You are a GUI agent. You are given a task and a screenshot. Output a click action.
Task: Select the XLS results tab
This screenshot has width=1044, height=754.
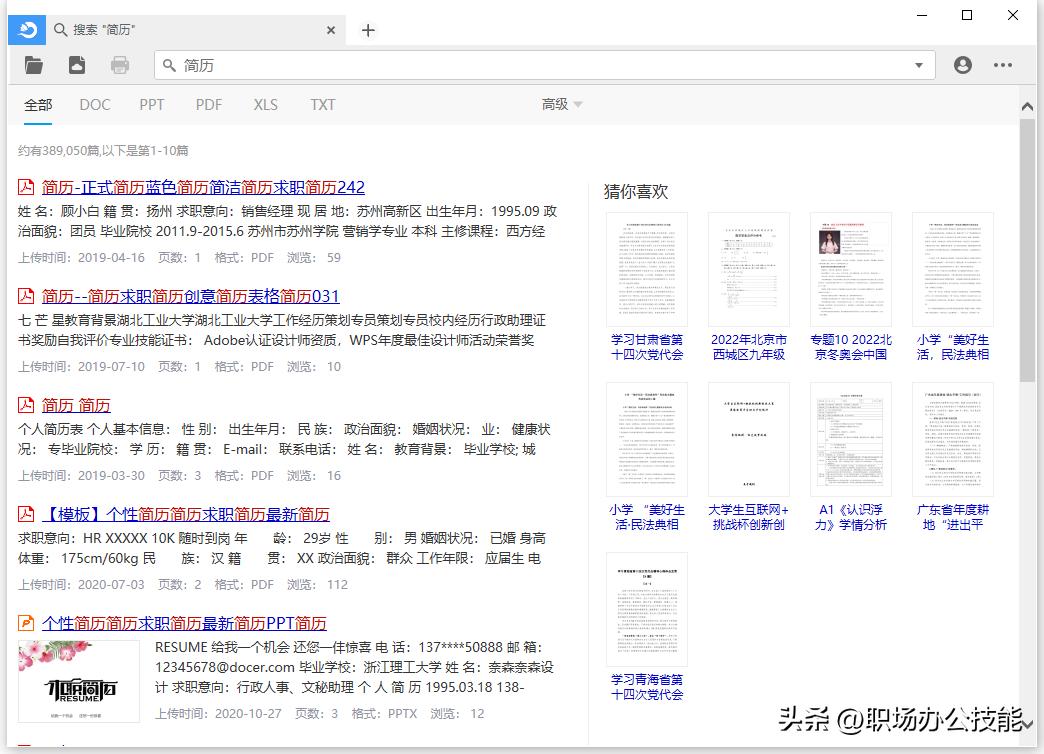(x=265, y=104)
